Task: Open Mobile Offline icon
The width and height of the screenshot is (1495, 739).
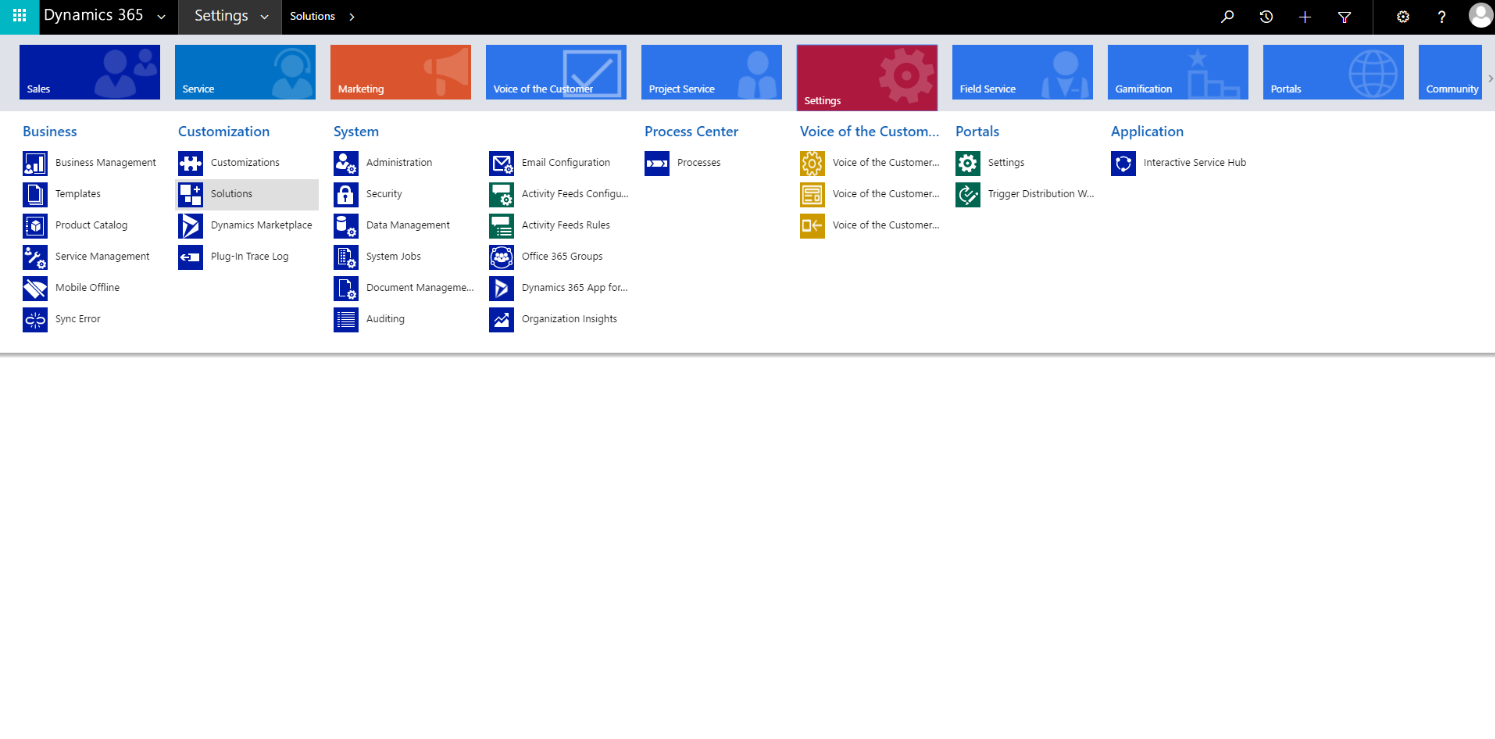Action: pyautogui.click(x=35, y=288)
